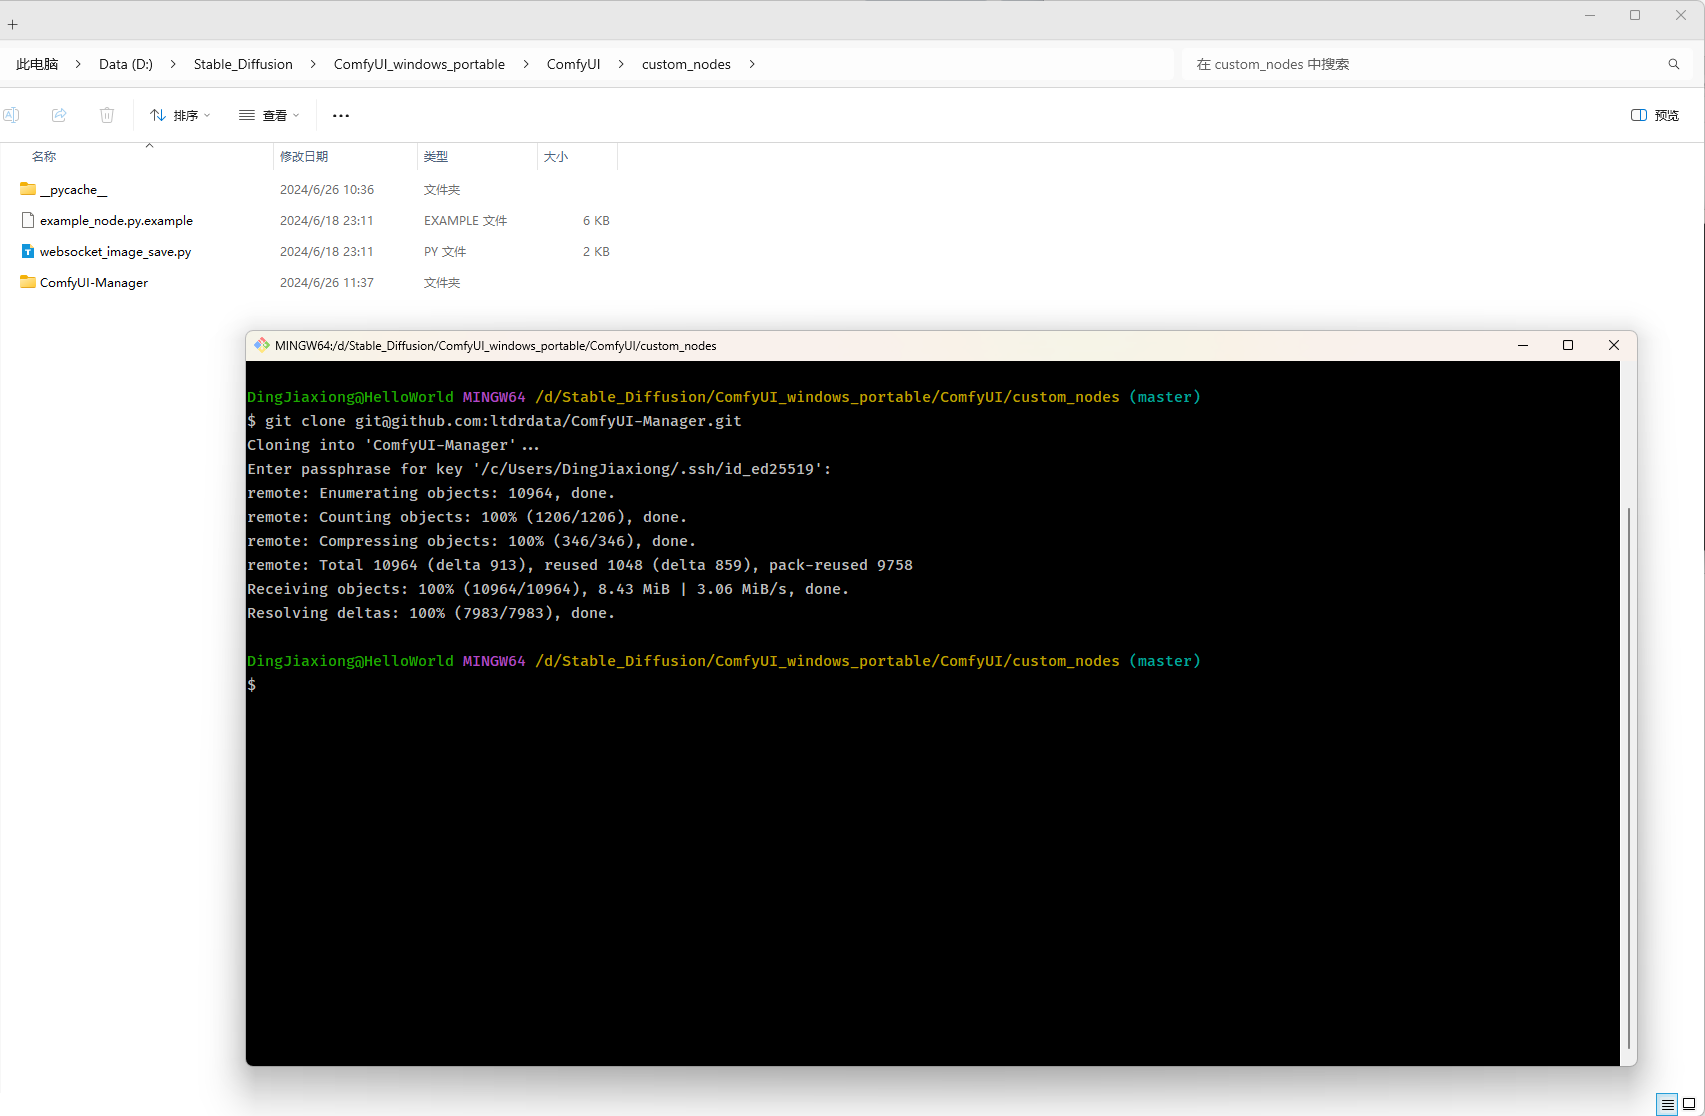Click the example_node.py.example file name
Image resolution: width=1705 pixels, height=1116 pixels.
point(116,220)
